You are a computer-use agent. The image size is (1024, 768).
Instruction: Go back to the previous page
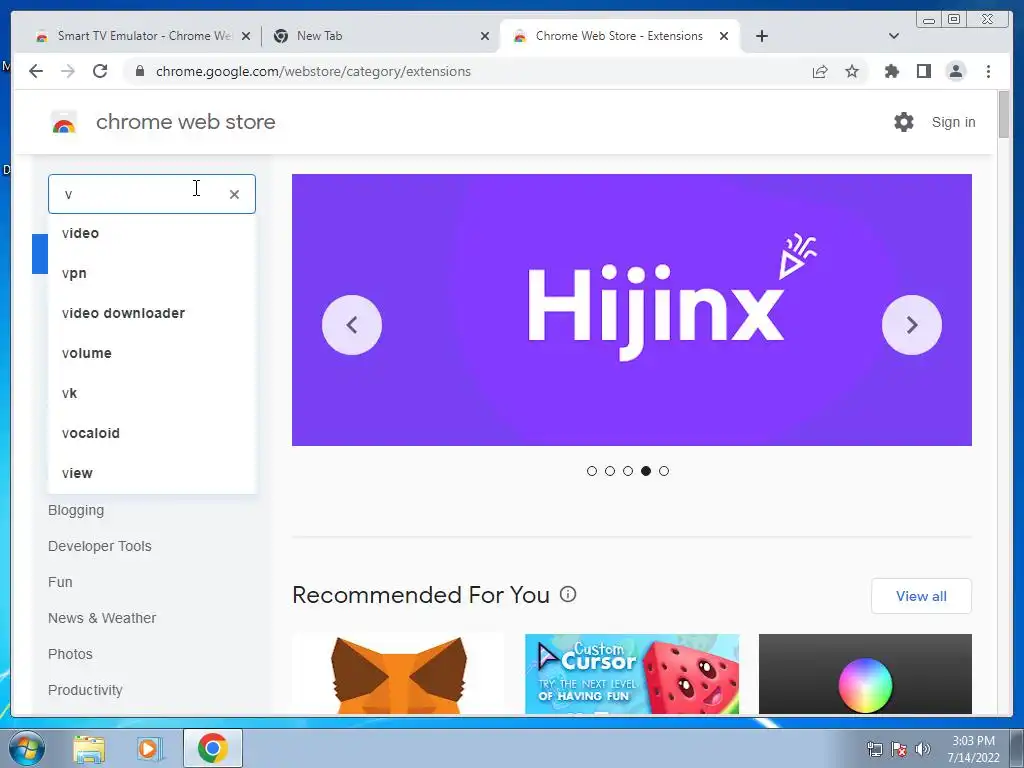[36, 71]
